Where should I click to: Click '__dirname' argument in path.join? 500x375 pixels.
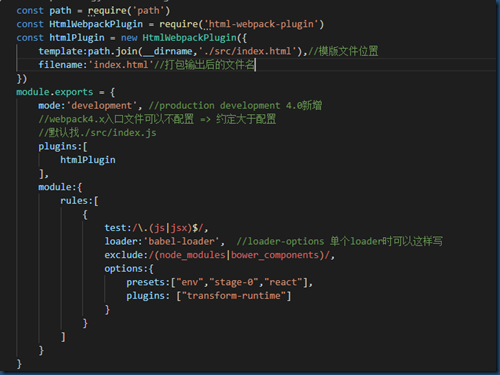click(x=168, y=51)
